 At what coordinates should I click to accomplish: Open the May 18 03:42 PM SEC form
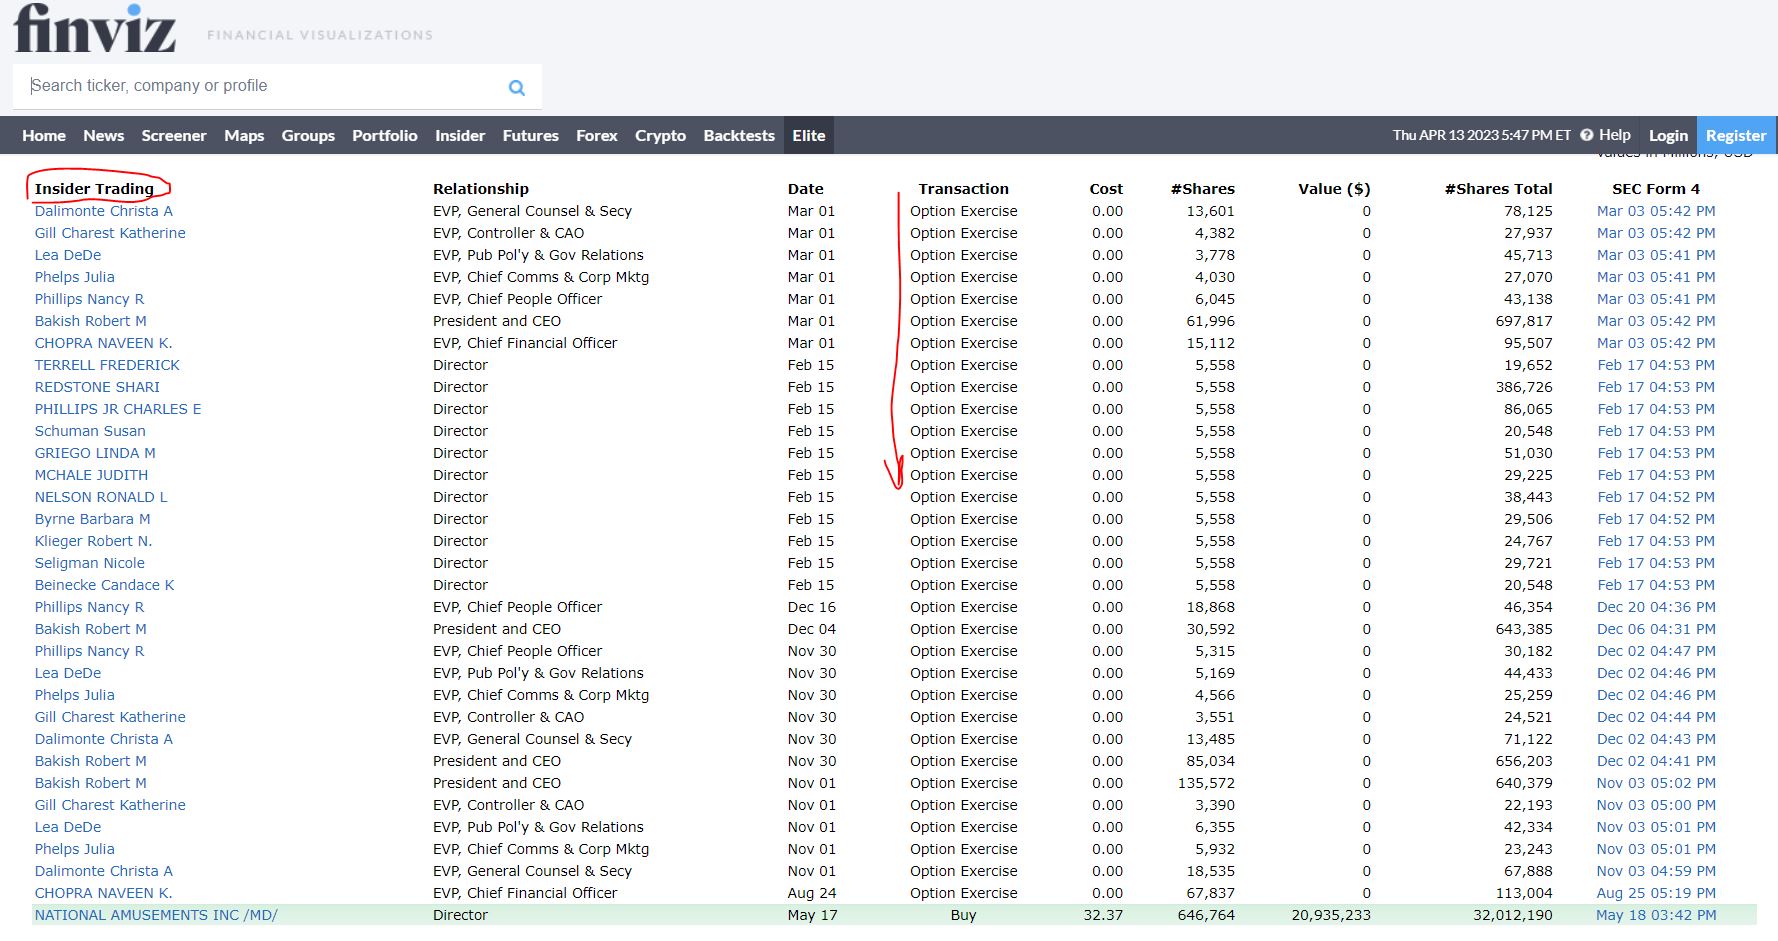click(x=1656, y=915)
